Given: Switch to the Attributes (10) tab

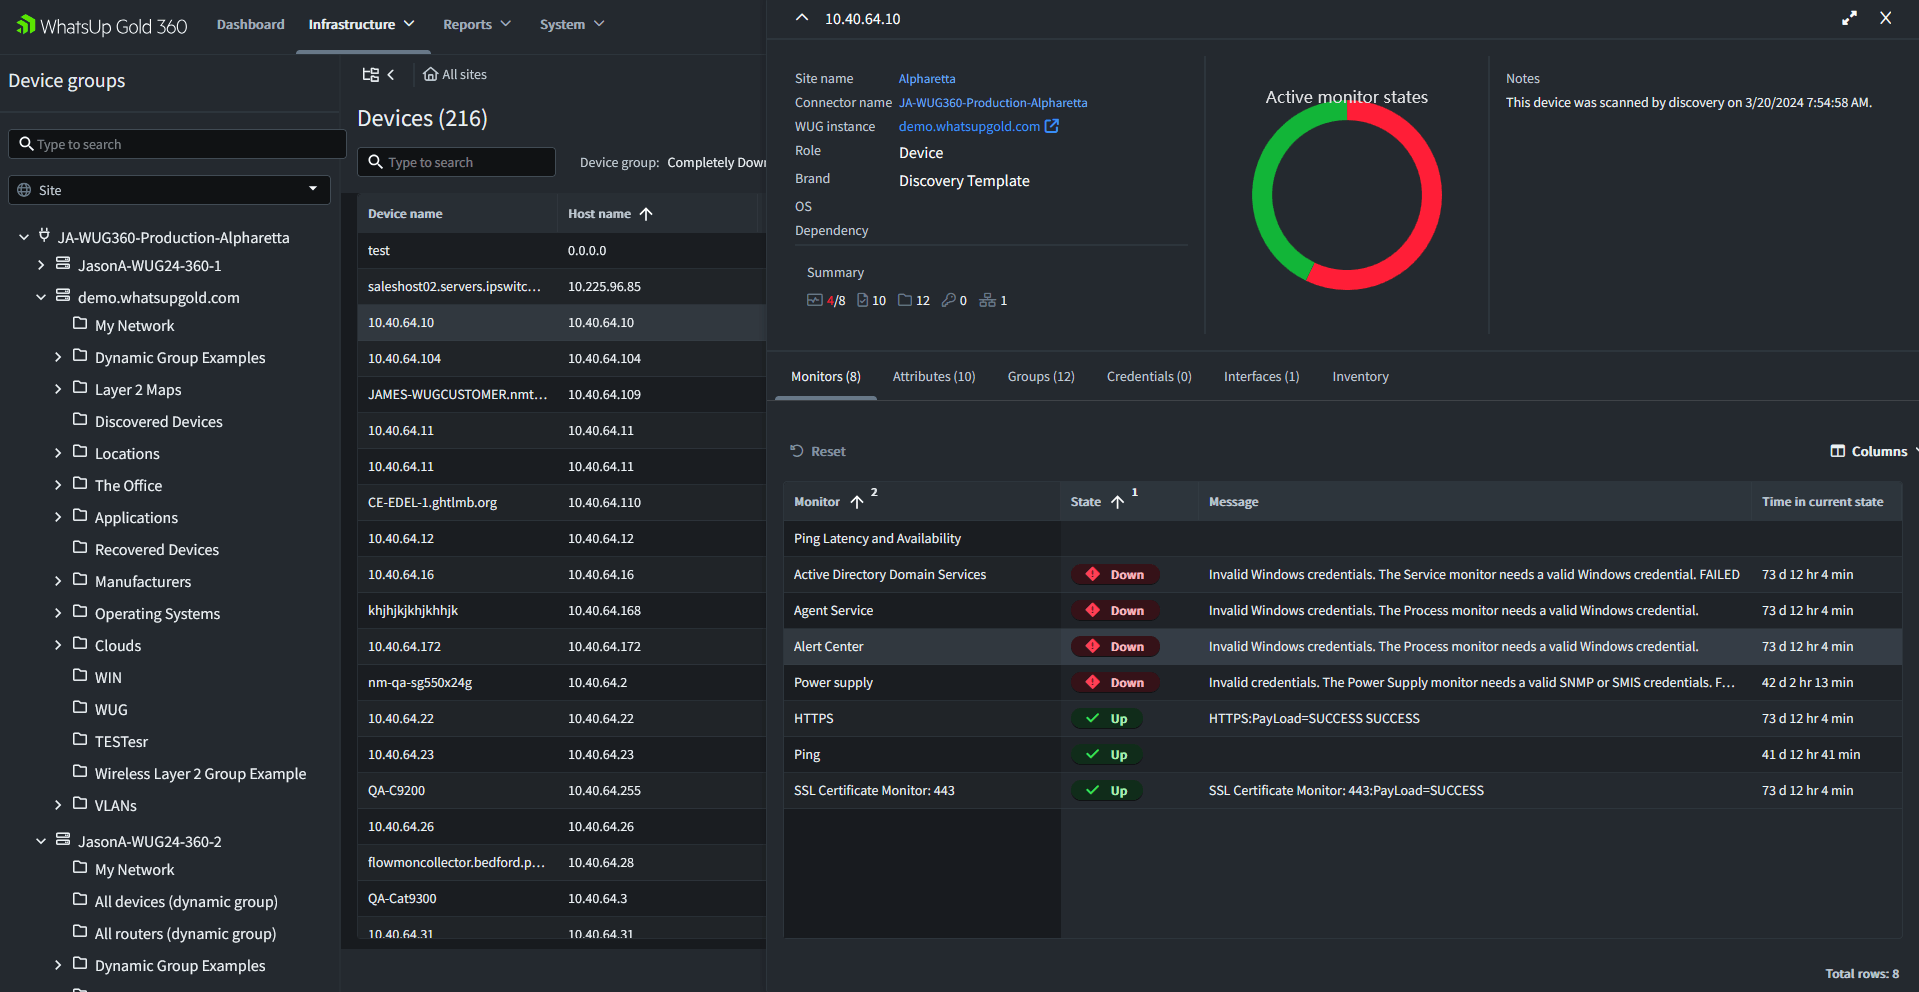Looking at the screenshot, I should [934, 377].
